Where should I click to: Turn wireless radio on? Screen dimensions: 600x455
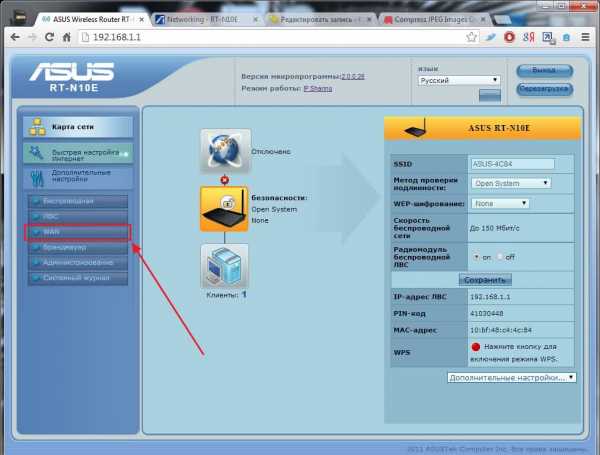476,257
